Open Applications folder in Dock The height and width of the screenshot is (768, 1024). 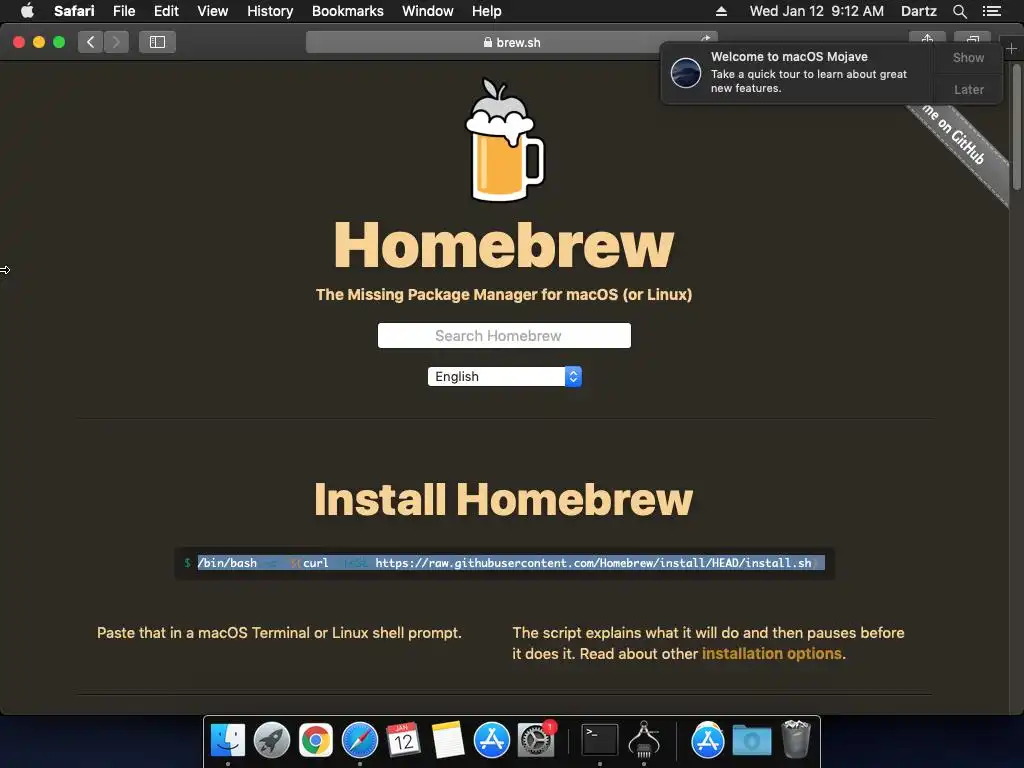pos(707,740)
